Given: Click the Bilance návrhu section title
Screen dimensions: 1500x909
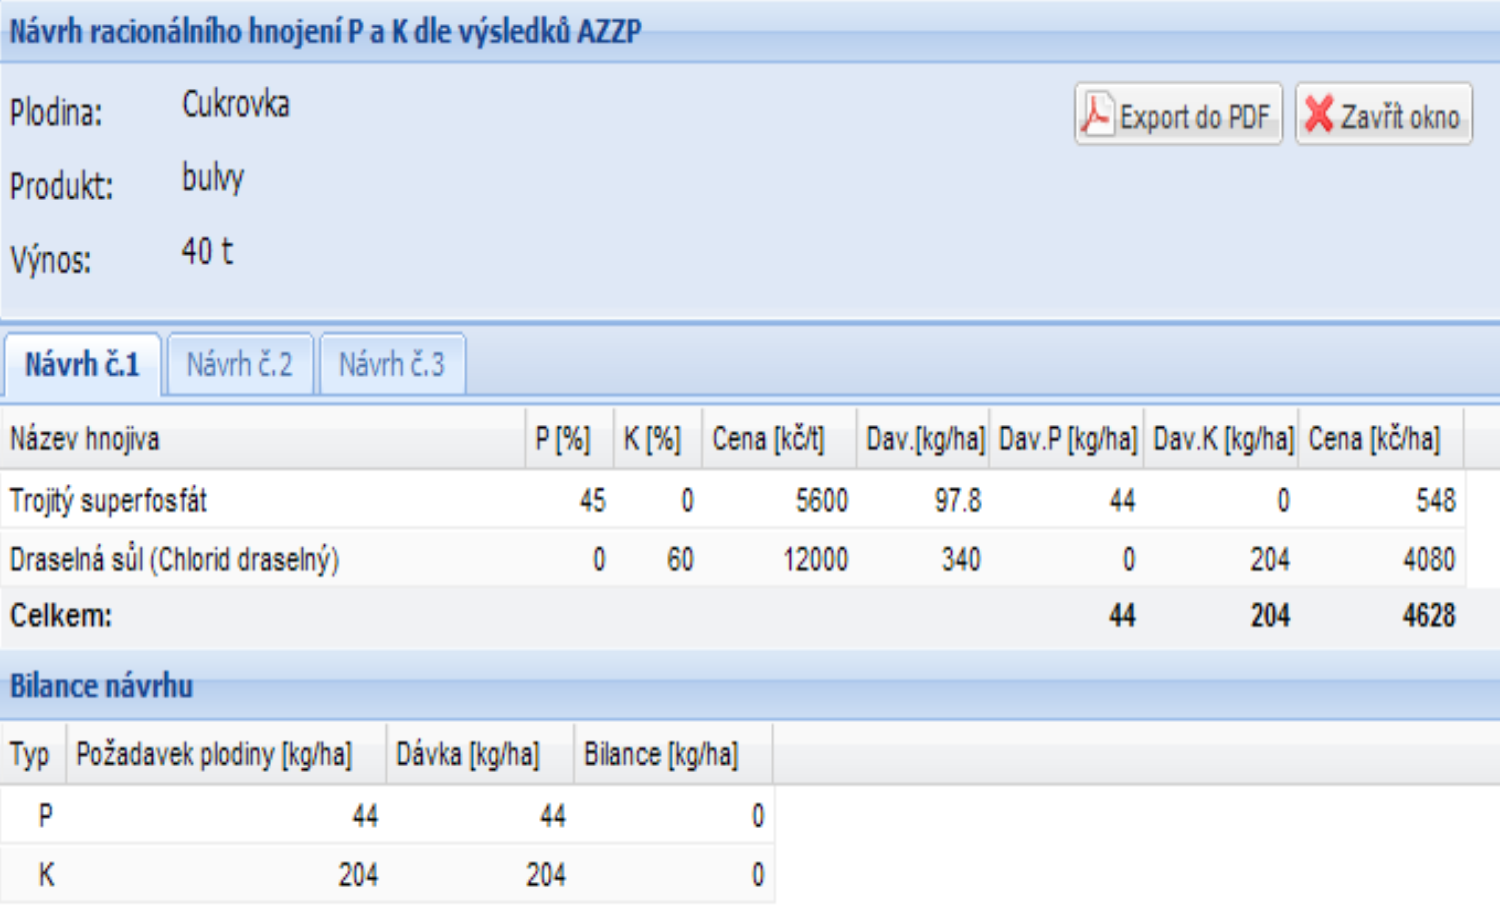Looking at the screenshot, I should point(101,686).
